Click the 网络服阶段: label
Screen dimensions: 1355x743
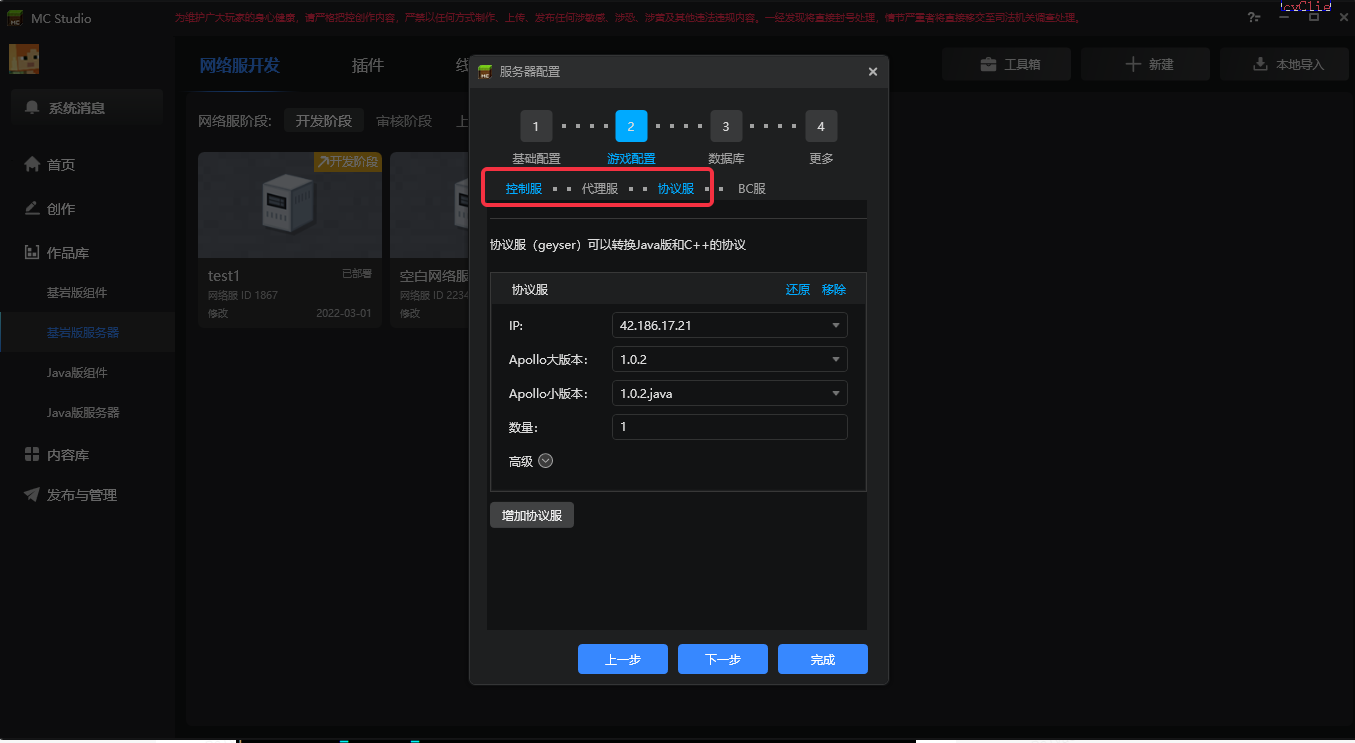[235, 121]
